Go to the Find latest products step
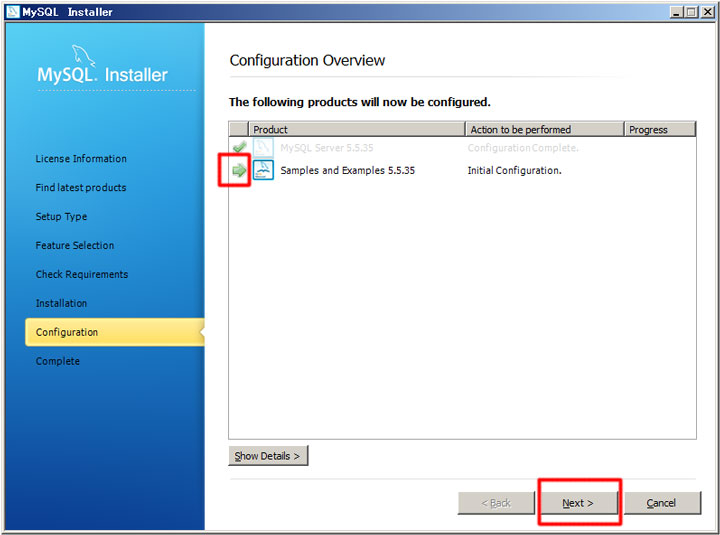This screenshot has width=720, height=535. click(81, 187)
